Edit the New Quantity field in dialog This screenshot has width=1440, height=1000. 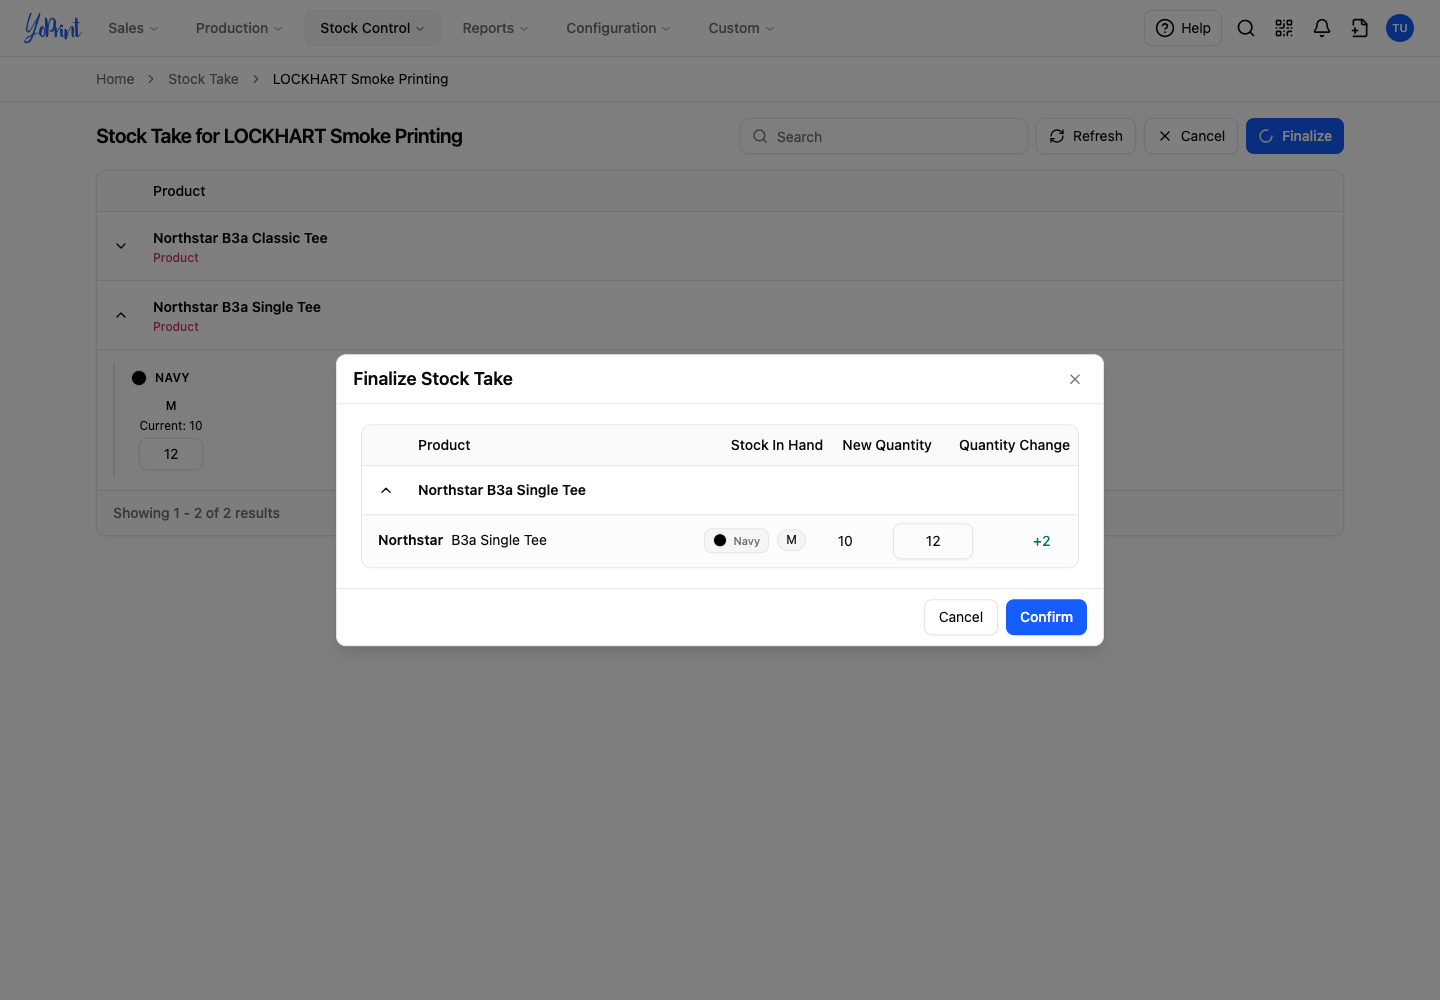[x=933, y=541]
